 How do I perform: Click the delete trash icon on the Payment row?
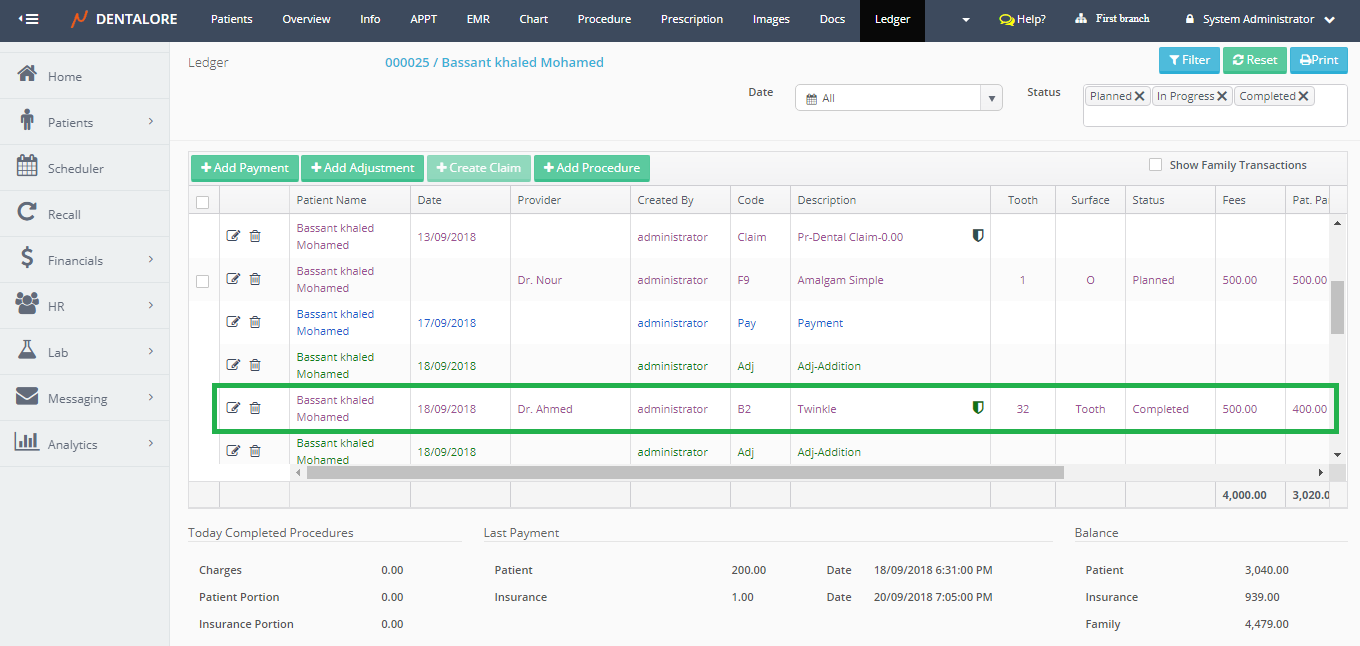coord(255,322)
